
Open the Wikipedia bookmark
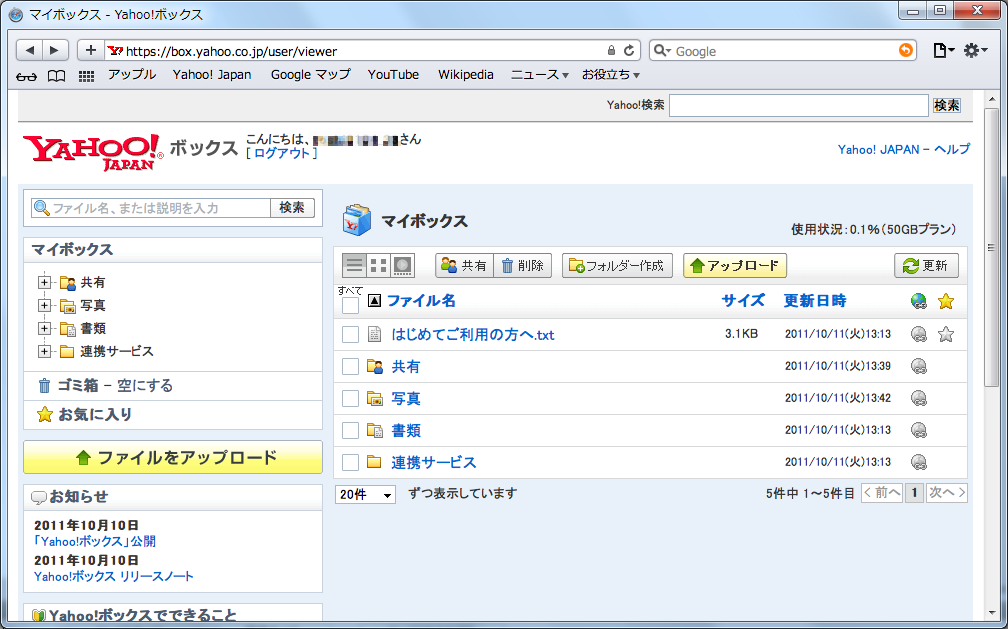[x=466, y=75]
